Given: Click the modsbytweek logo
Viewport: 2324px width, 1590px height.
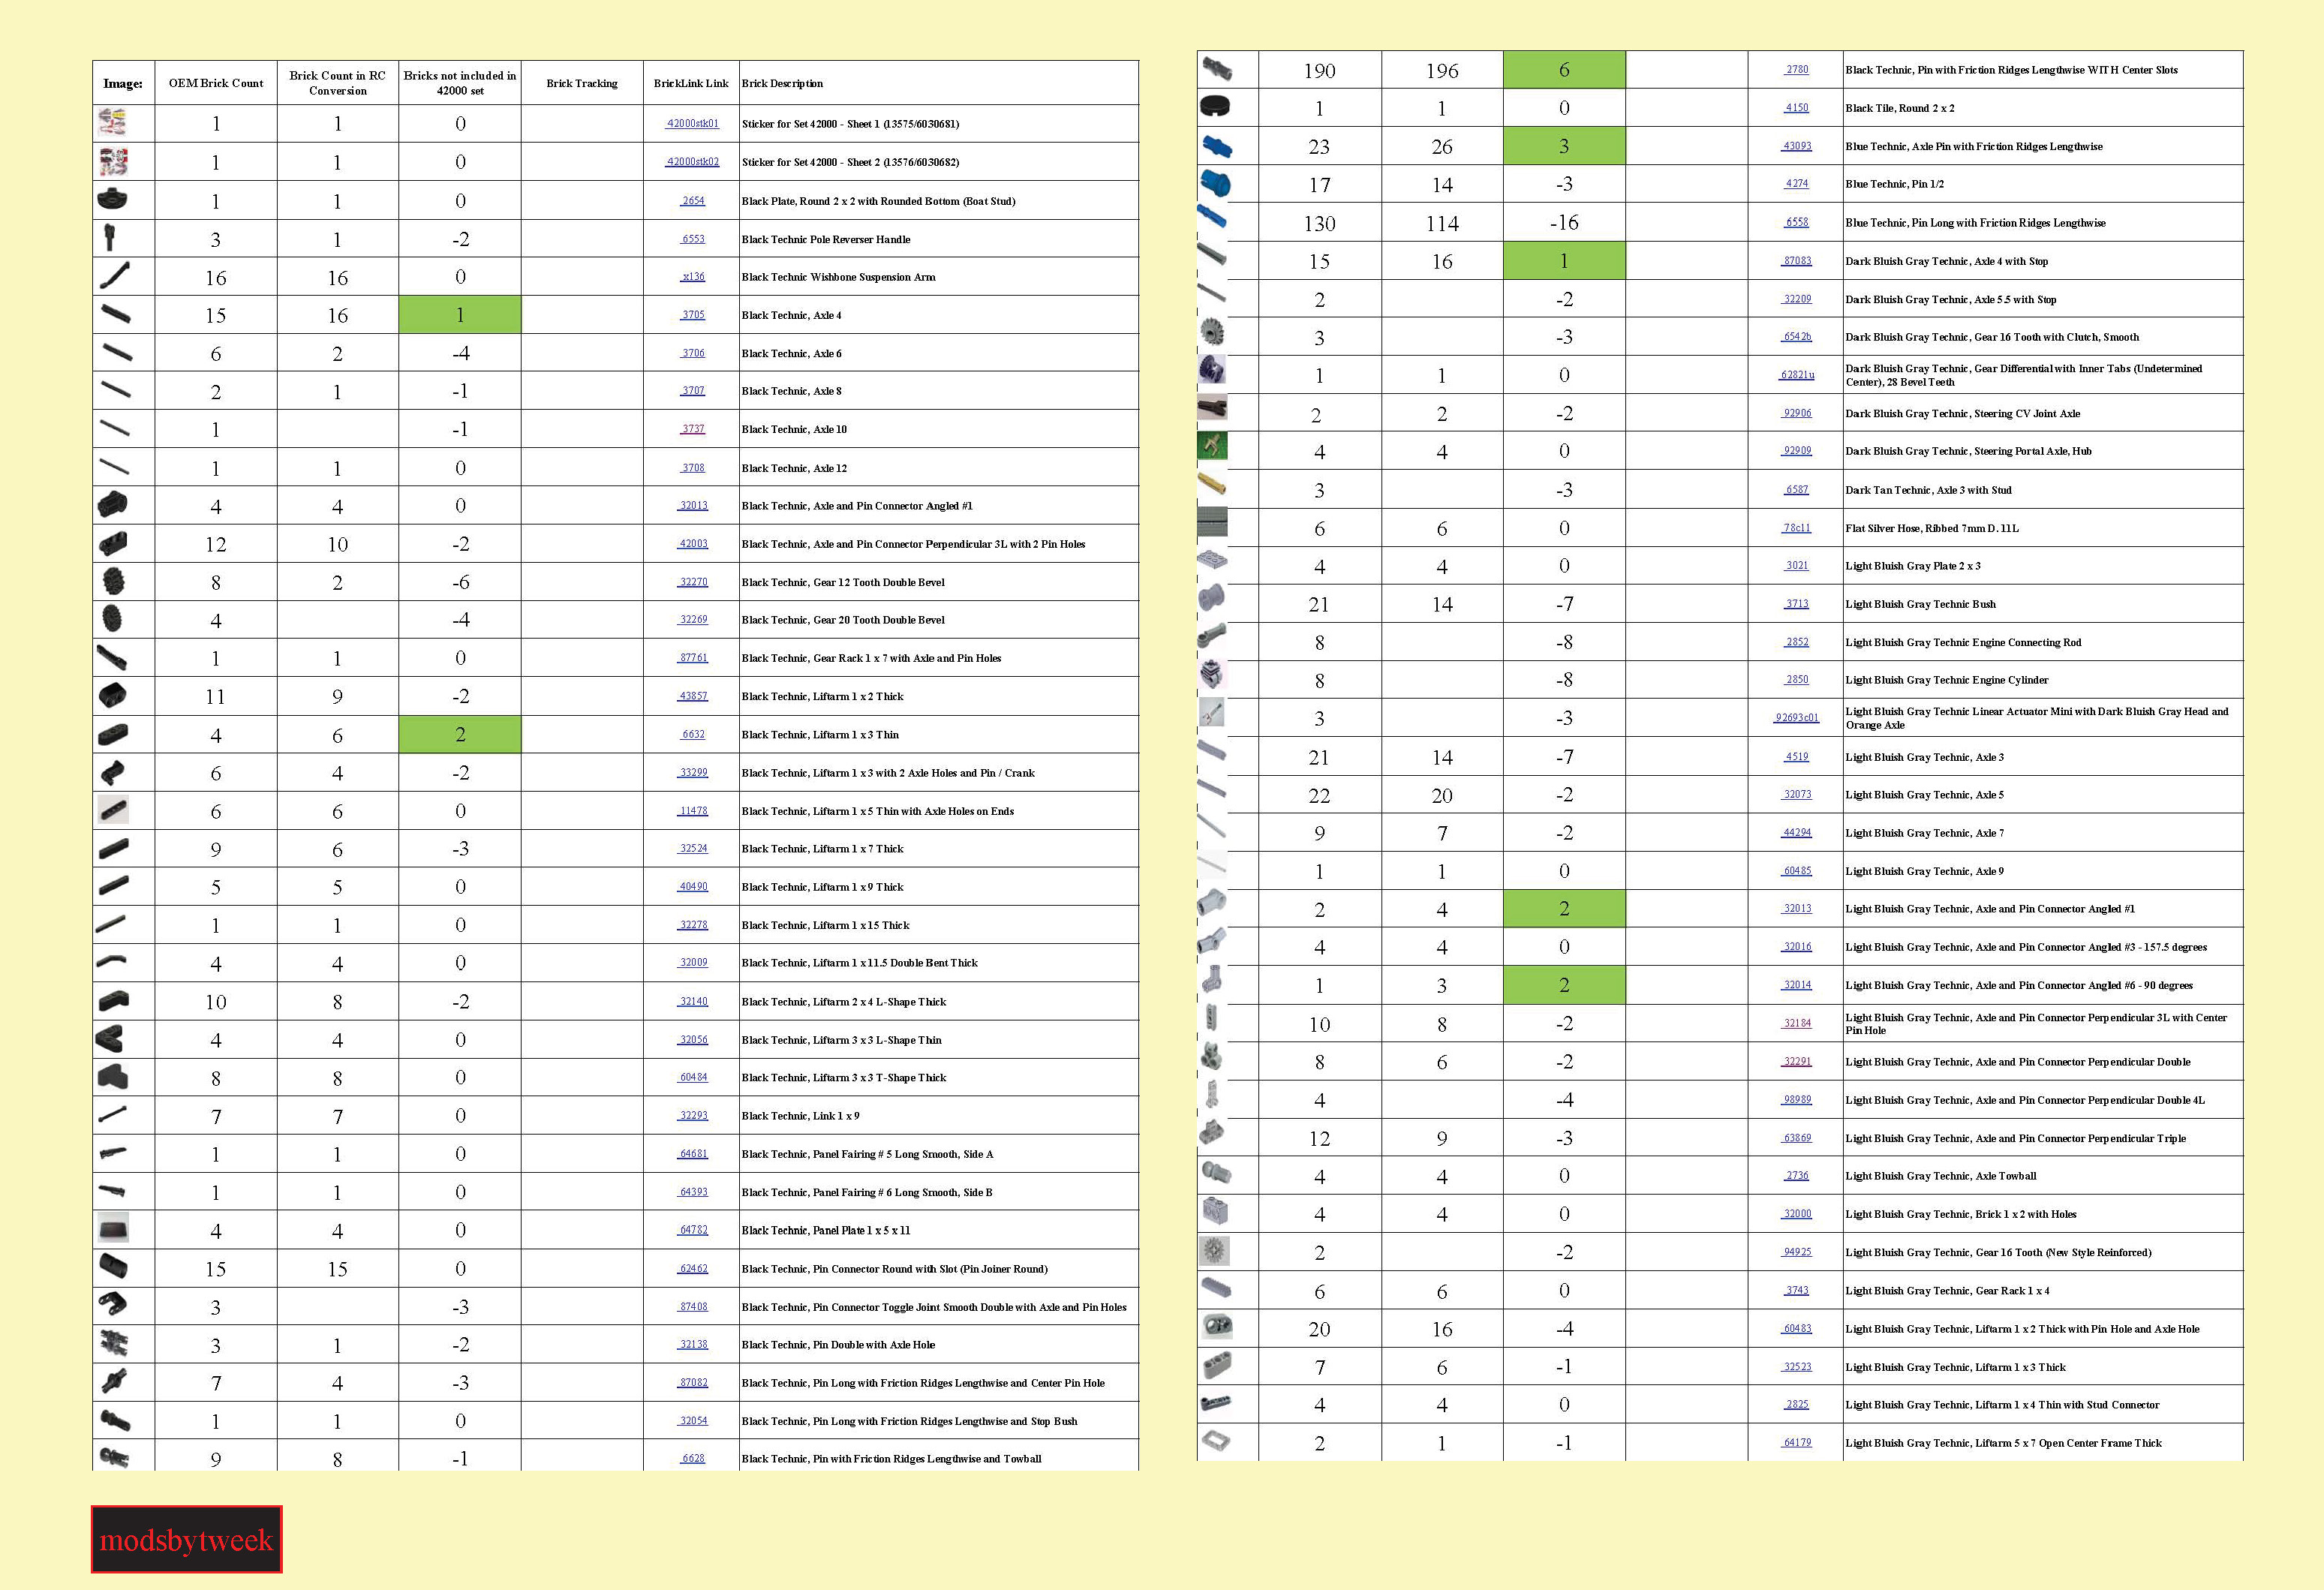Looking at the screenshot, I should [186, 1539].
